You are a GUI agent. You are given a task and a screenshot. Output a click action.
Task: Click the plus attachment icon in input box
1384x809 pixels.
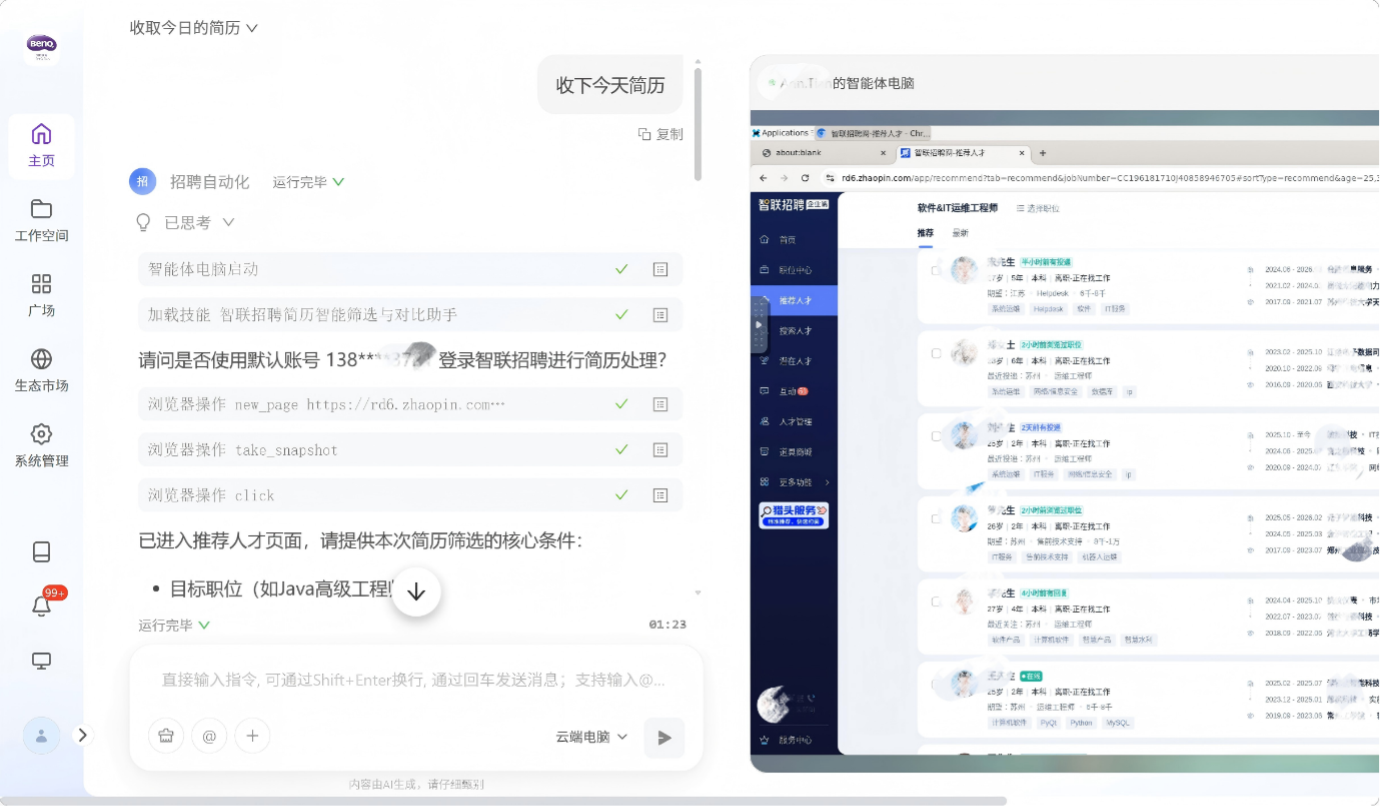pos(252,736)
